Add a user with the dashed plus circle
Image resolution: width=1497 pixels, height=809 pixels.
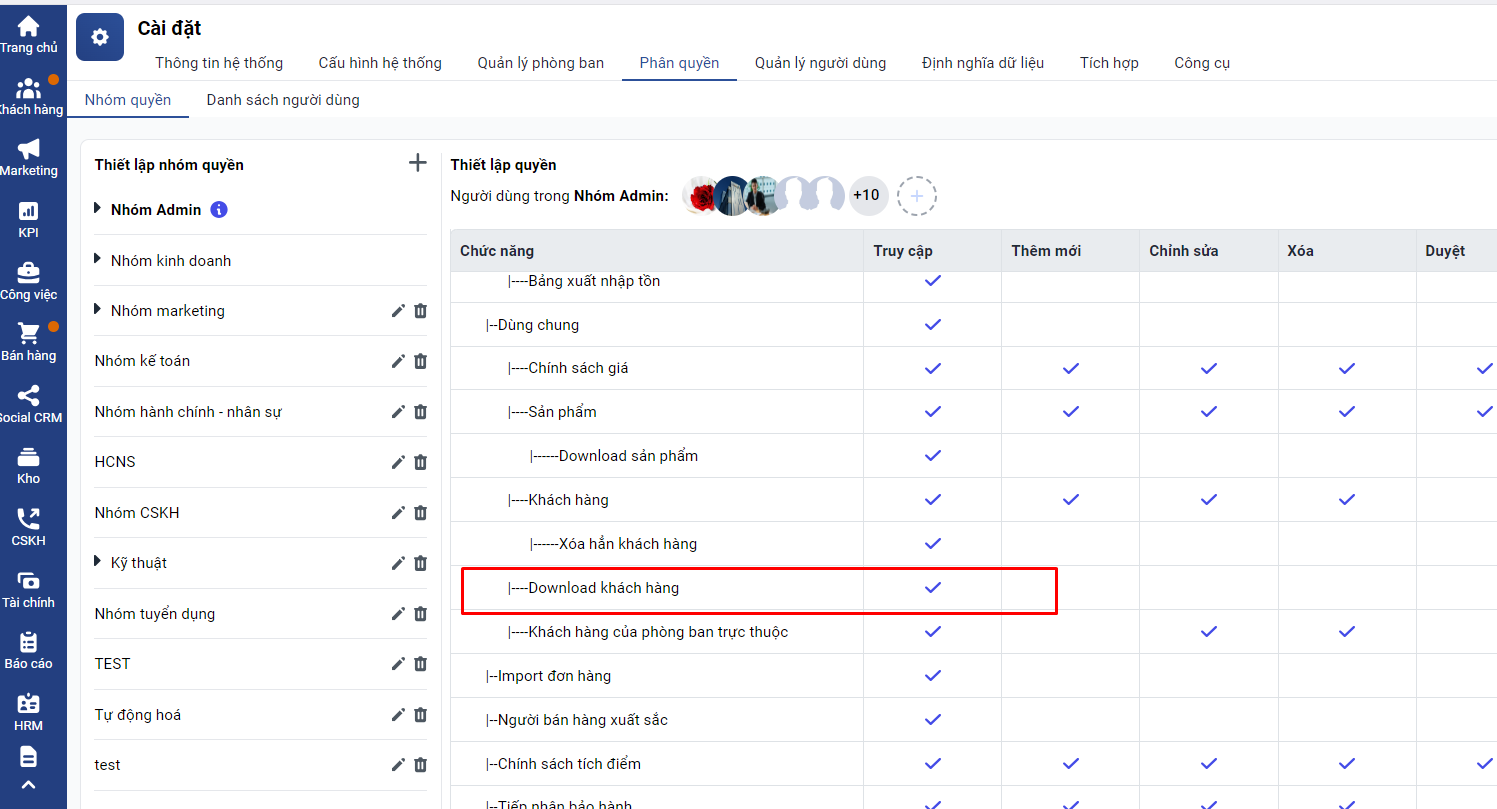[x=916, y=196]
